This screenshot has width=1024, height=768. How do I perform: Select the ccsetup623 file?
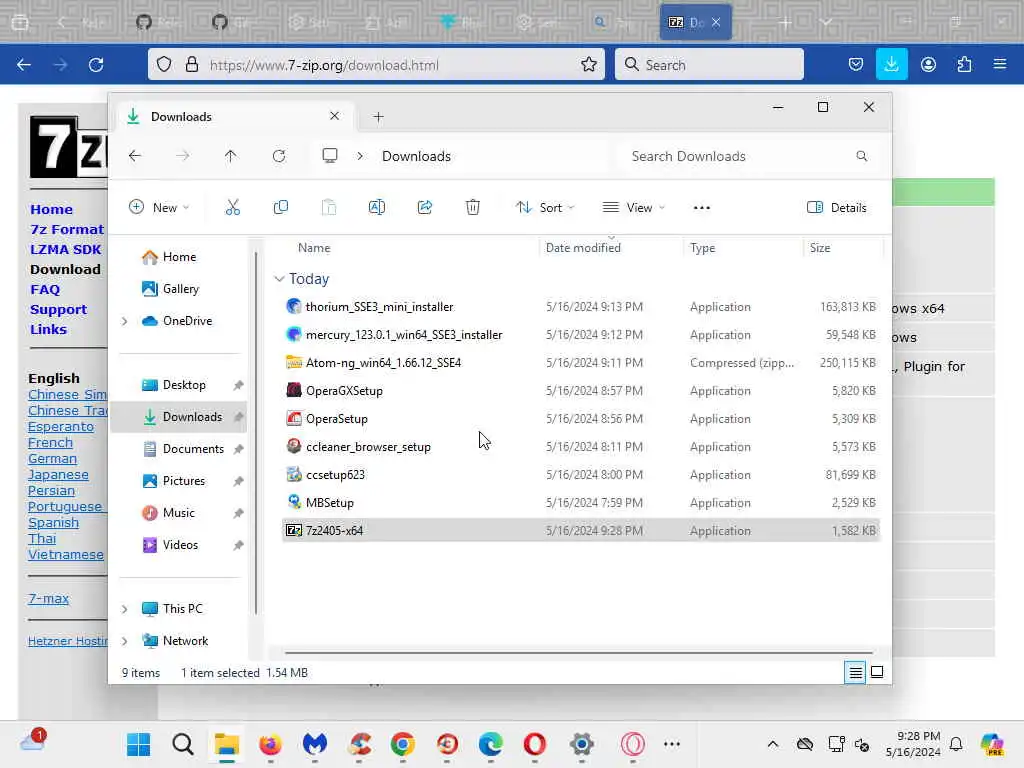(581, 475)
